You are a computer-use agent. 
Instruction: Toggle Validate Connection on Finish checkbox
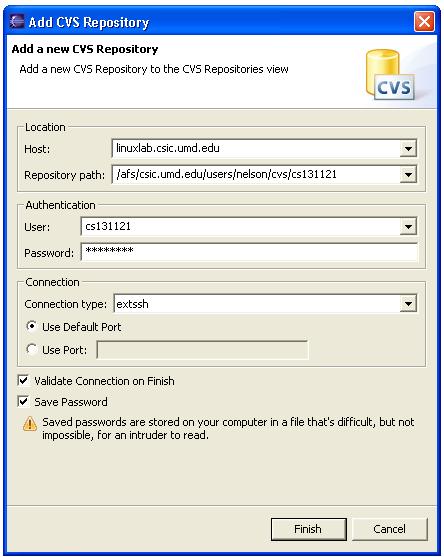tap(23, 381)
